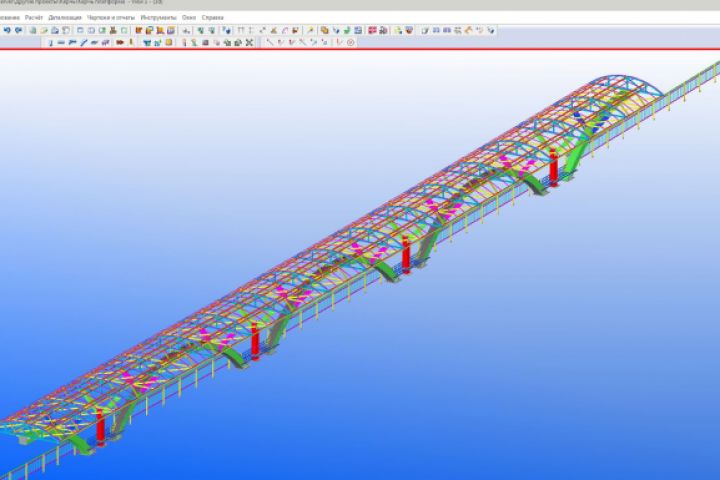The width and height of the screenshot is (720, 480).
Task: Open the Справка menu
Action: click(x=213, y=17)
